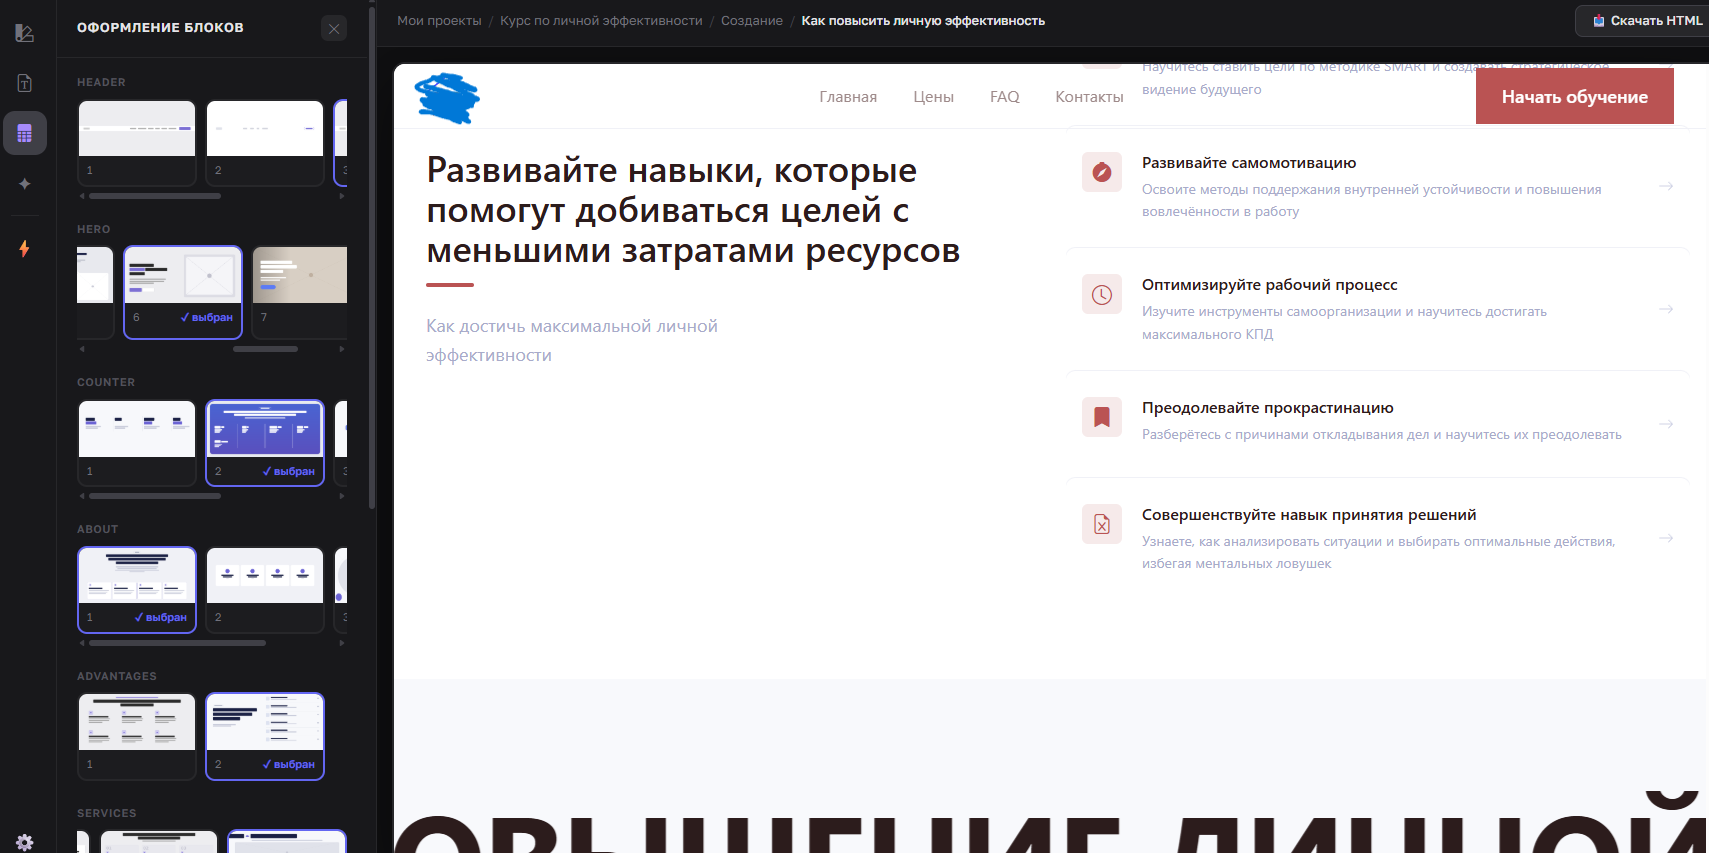Click the Преодолевайте прокрастинацию title
The image size is (1709, 853).
pos(1268,408)
